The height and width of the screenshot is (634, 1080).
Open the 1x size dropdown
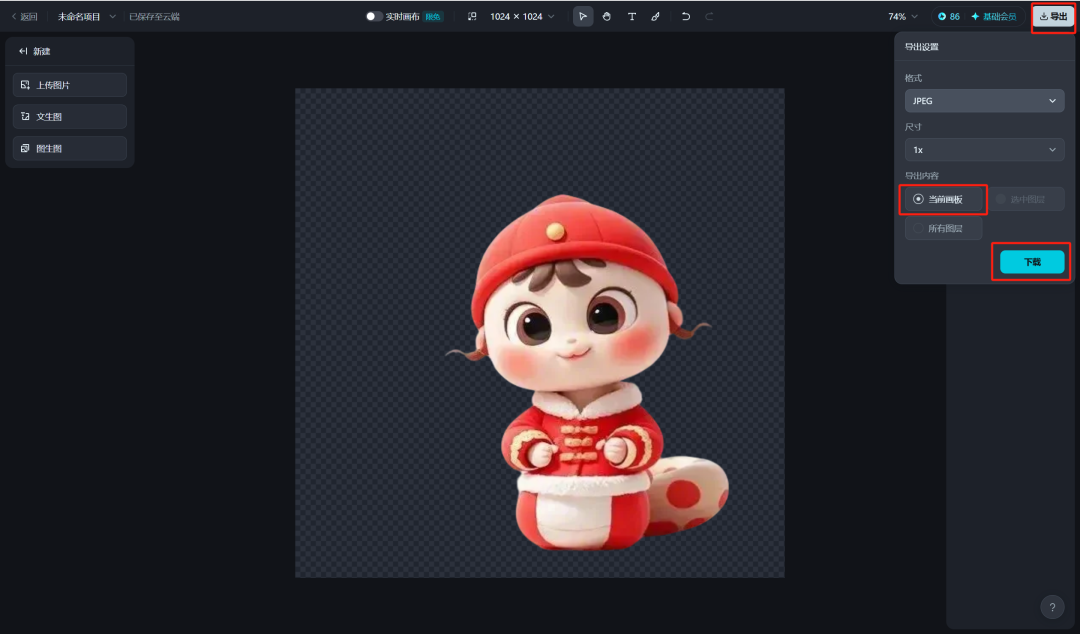984,149
